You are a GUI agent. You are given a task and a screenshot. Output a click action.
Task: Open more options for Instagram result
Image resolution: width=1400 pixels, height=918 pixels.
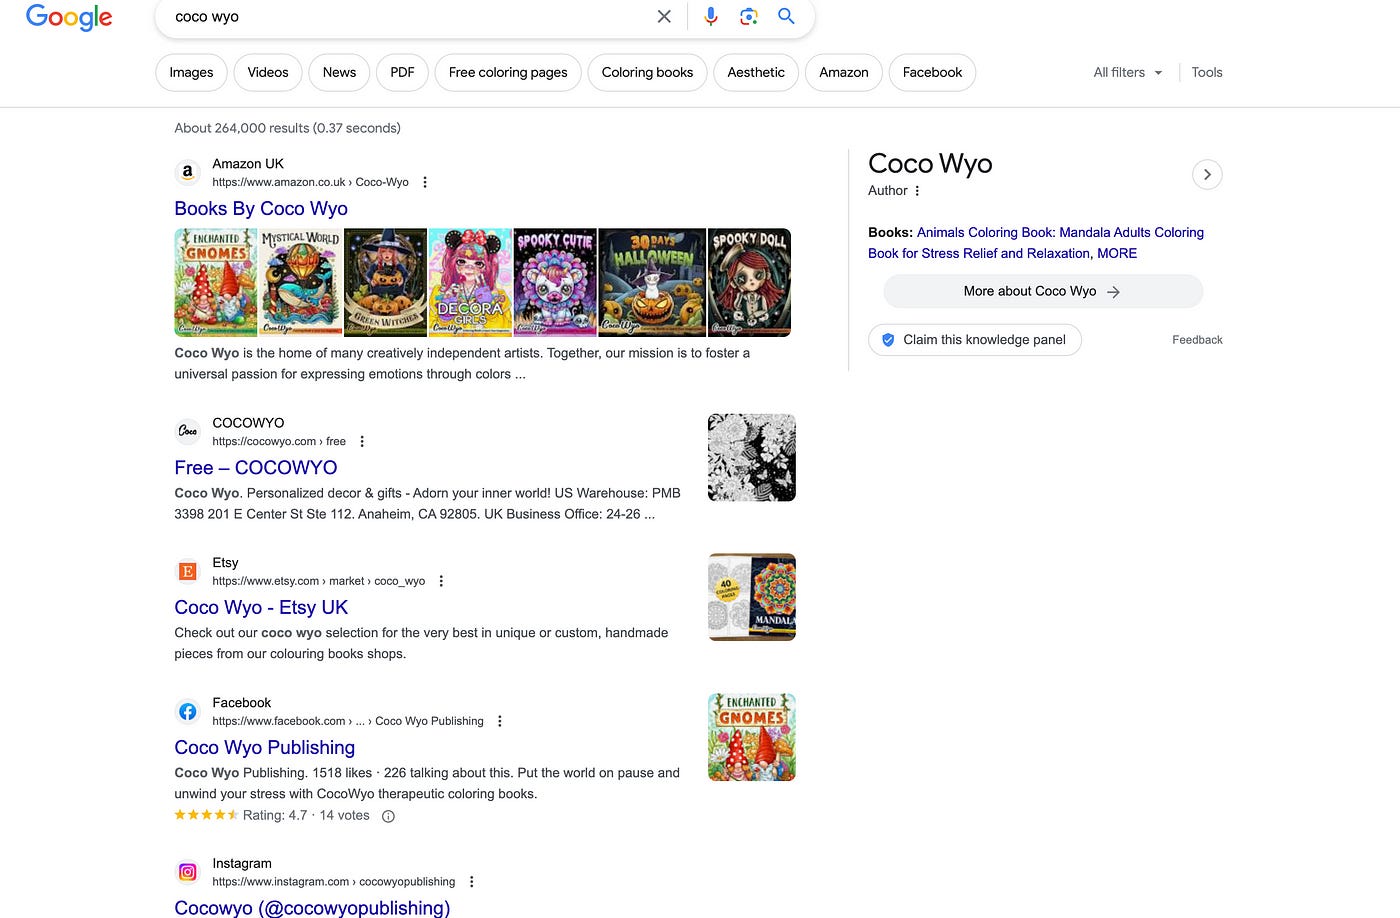471,882
